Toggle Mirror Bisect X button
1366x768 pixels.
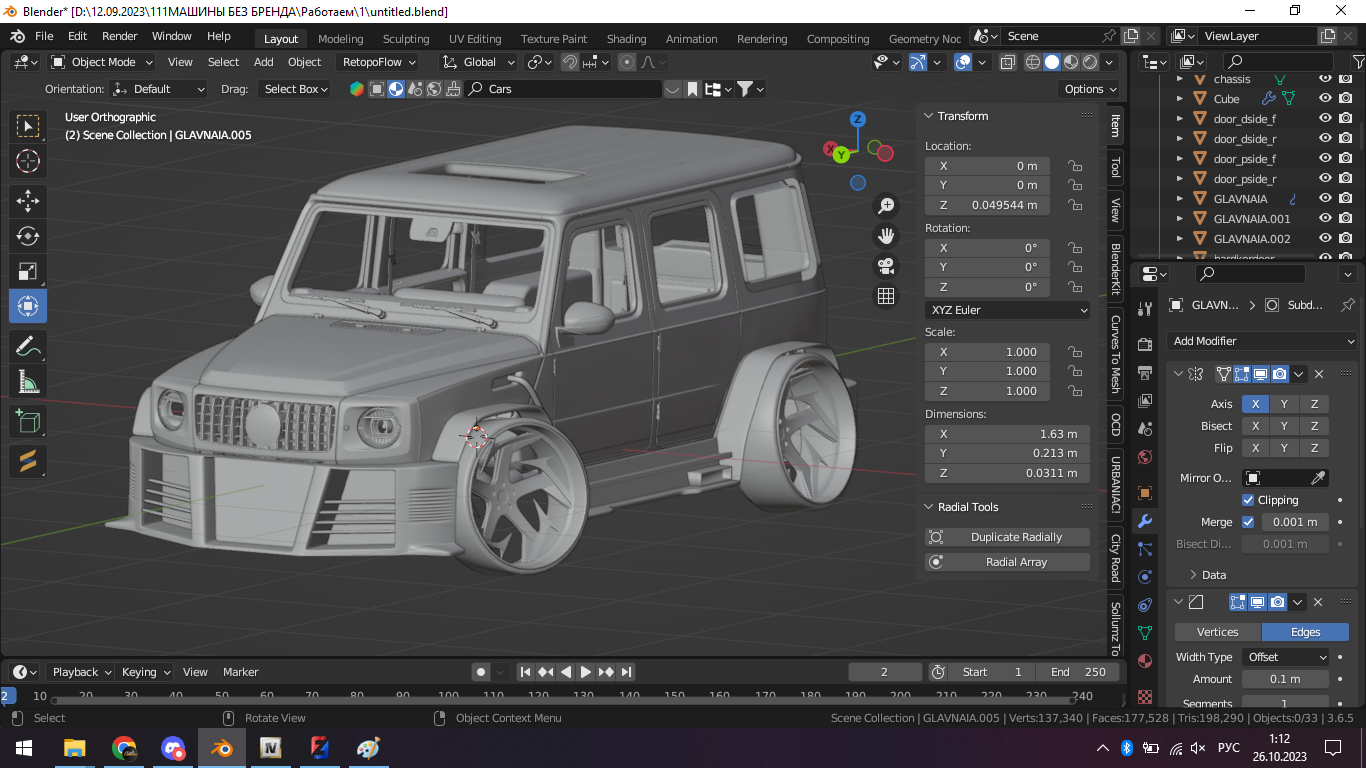(x=1255, y=426)
